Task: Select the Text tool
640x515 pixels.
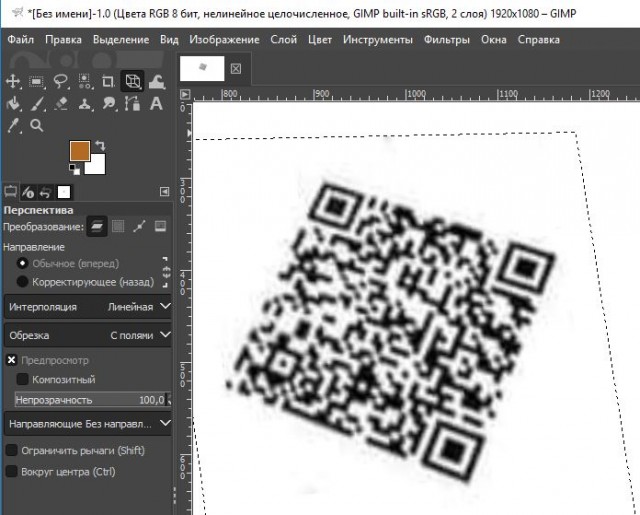Action: click(156, 104)
